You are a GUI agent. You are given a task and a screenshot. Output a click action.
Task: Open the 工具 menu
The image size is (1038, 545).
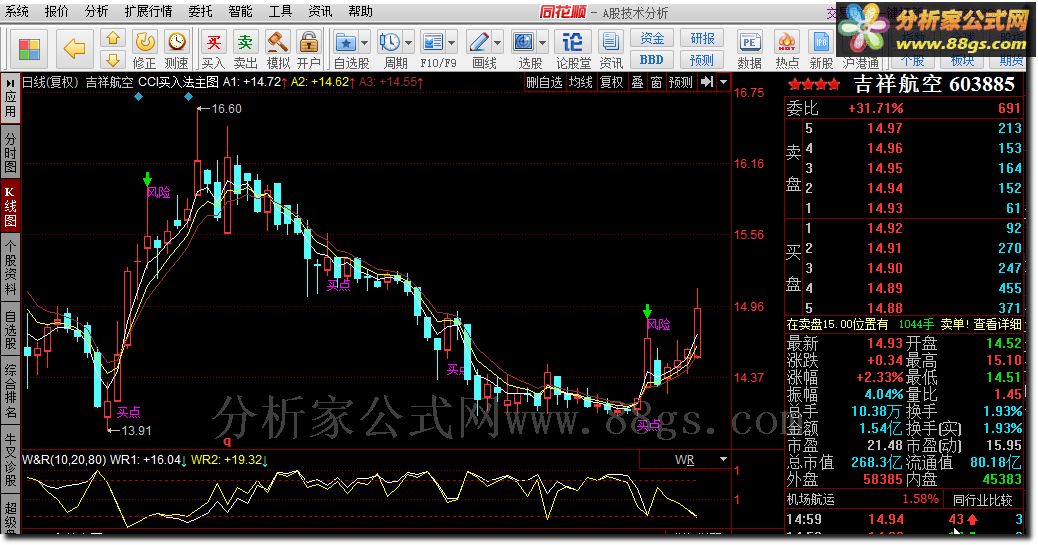[x=280, y=11]
